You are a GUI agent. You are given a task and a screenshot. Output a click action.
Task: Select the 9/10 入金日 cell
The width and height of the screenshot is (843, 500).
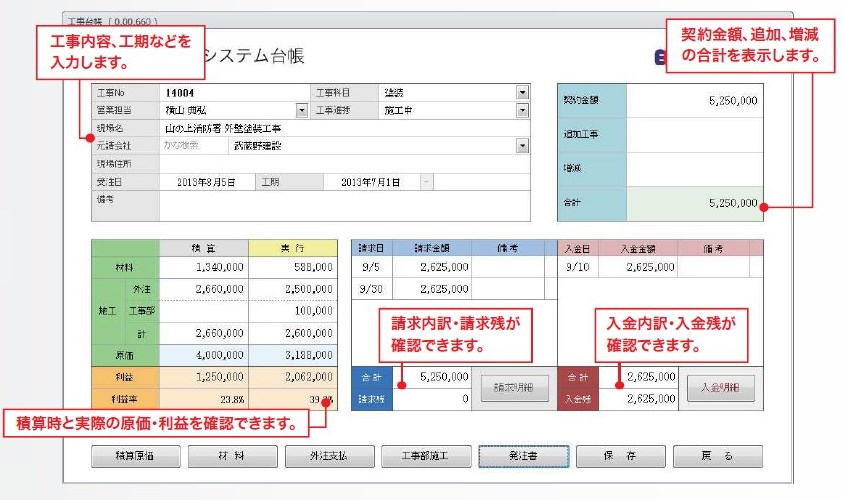click(578, 267)
